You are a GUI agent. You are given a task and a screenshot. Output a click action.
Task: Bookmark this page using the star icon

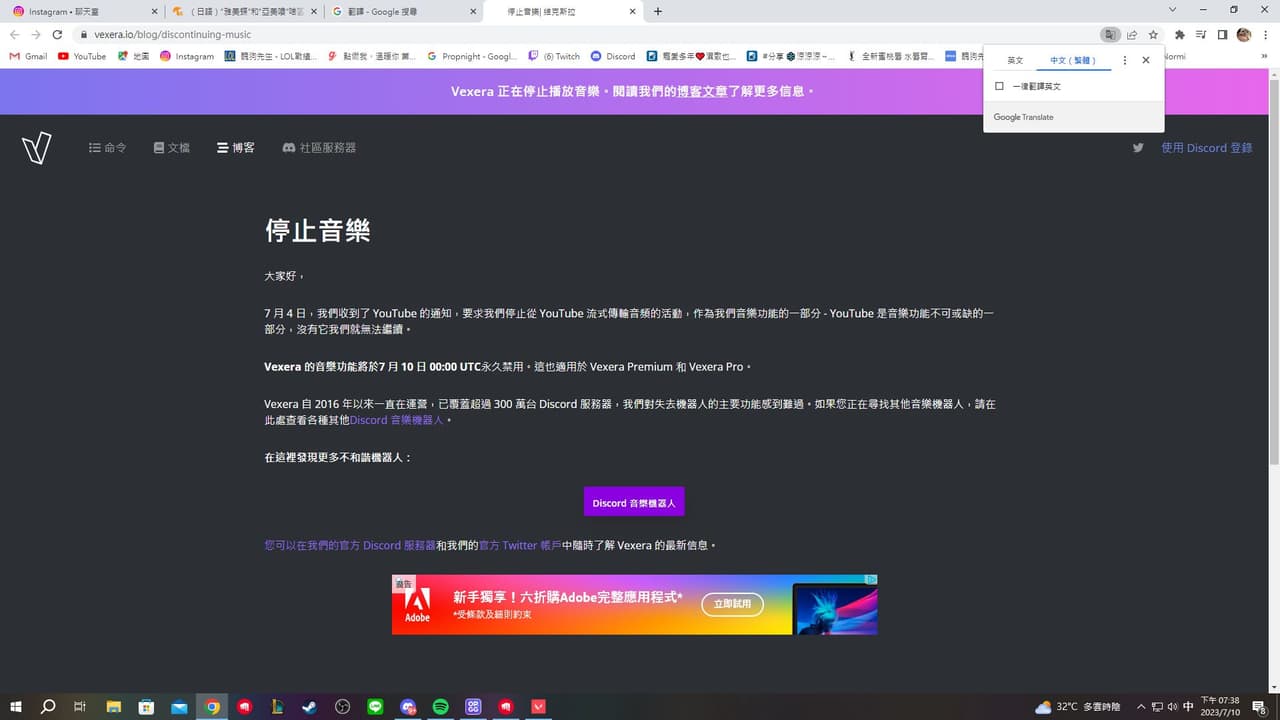[x=1154, y=33]
